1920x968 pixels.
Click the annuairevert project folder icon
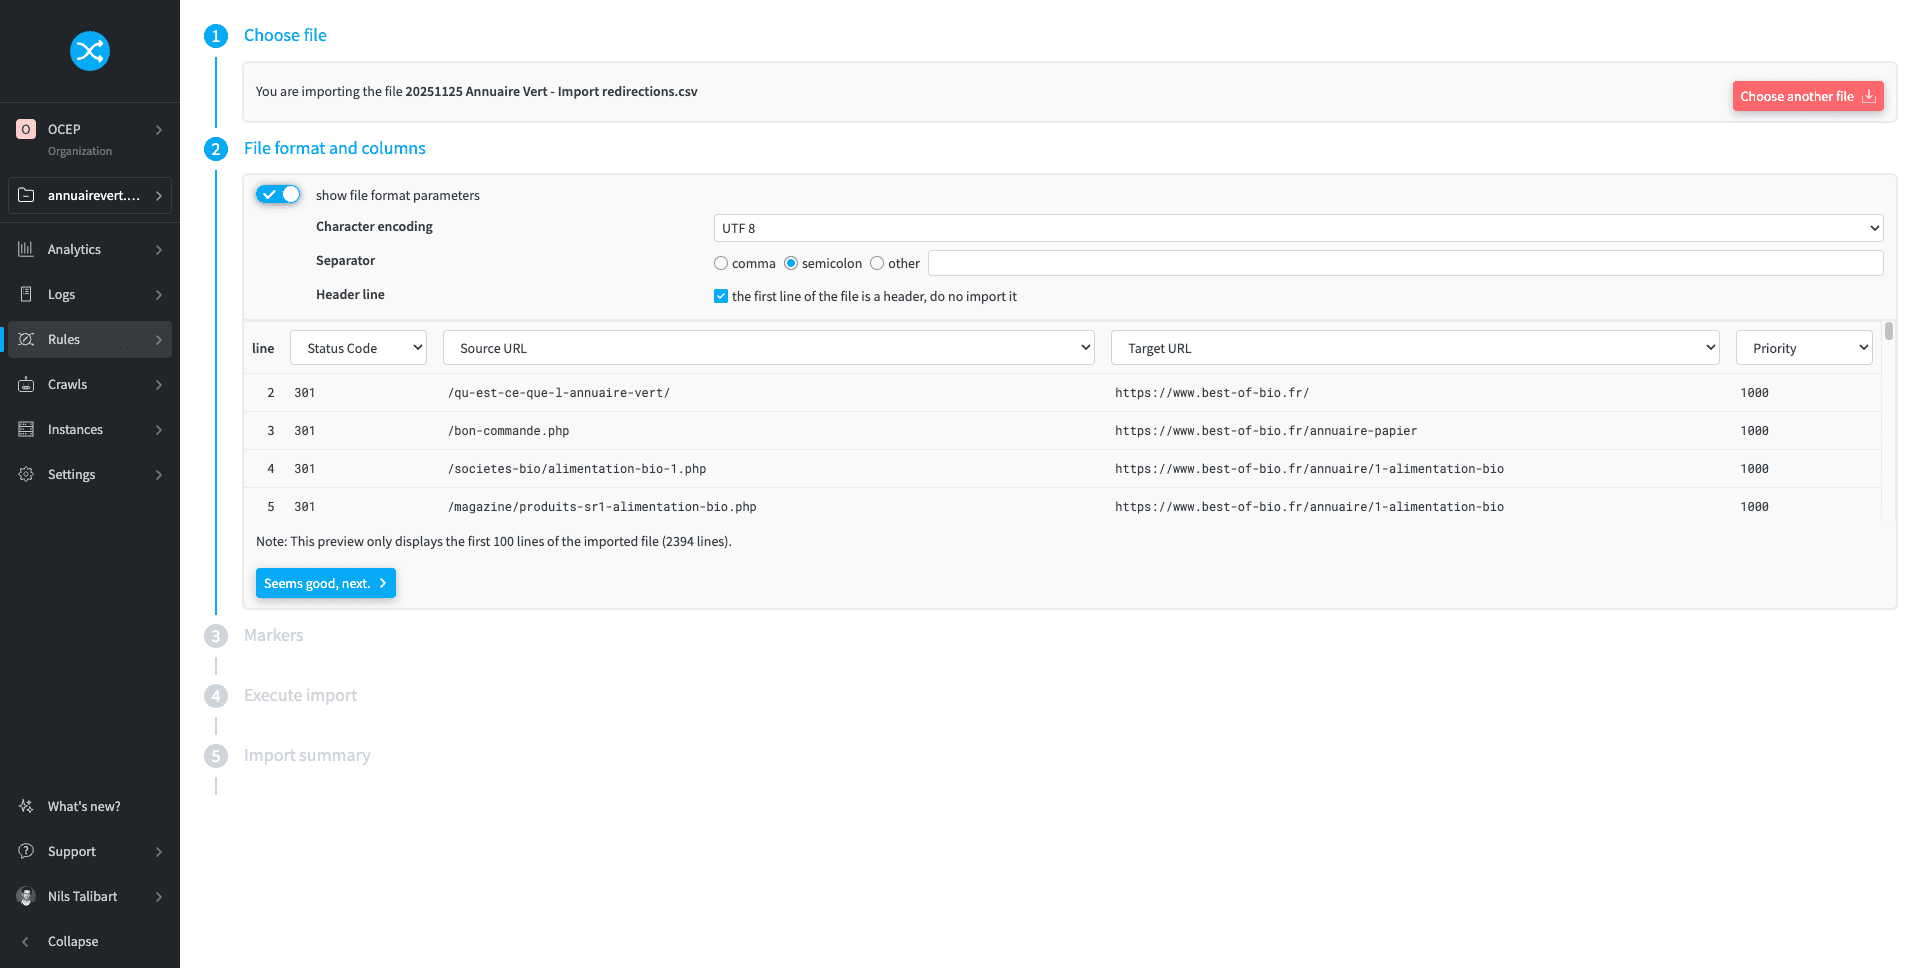26,195
